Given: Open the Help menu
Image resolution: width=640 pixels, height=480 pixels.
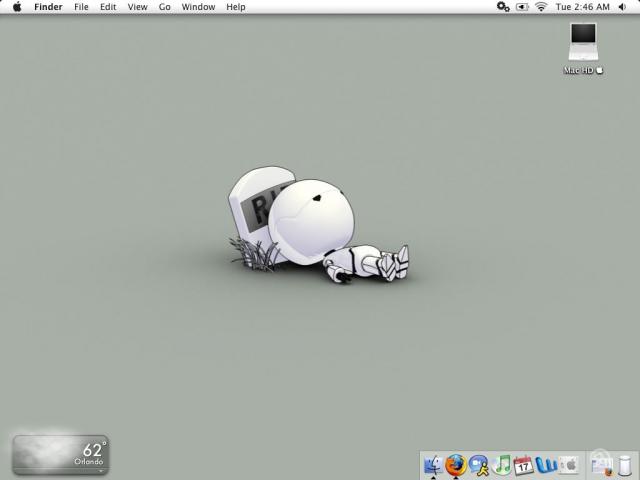Looking at the screenshot, I should 236,7.
